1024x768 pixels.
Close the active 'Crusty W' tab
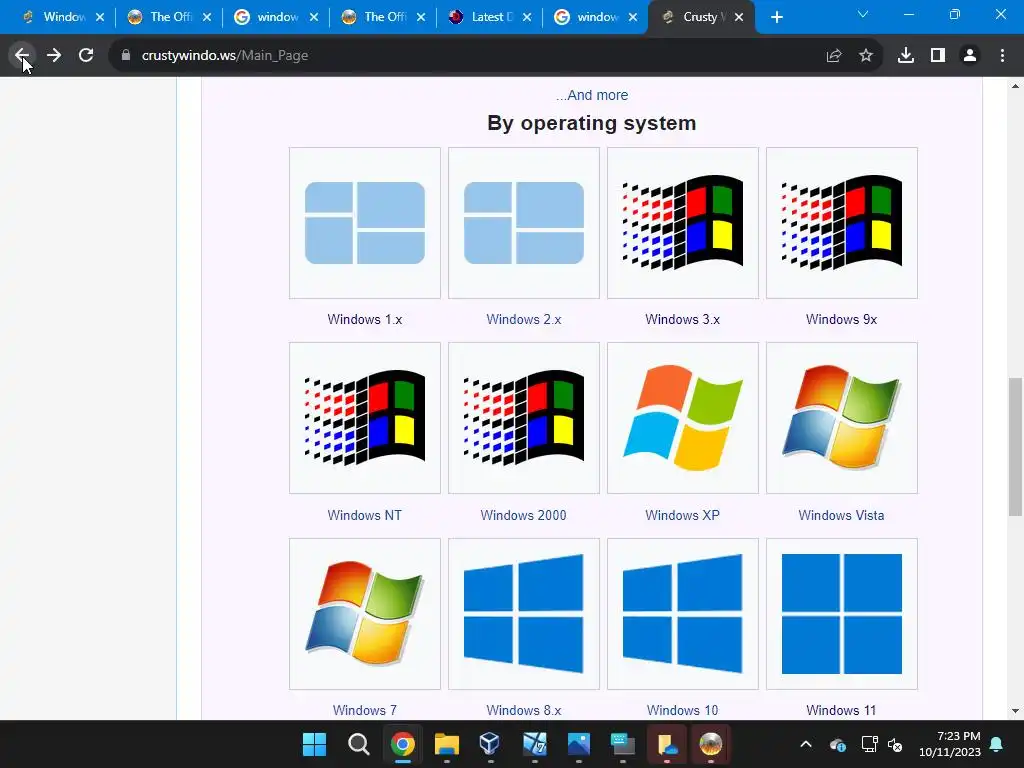[739, 17]
